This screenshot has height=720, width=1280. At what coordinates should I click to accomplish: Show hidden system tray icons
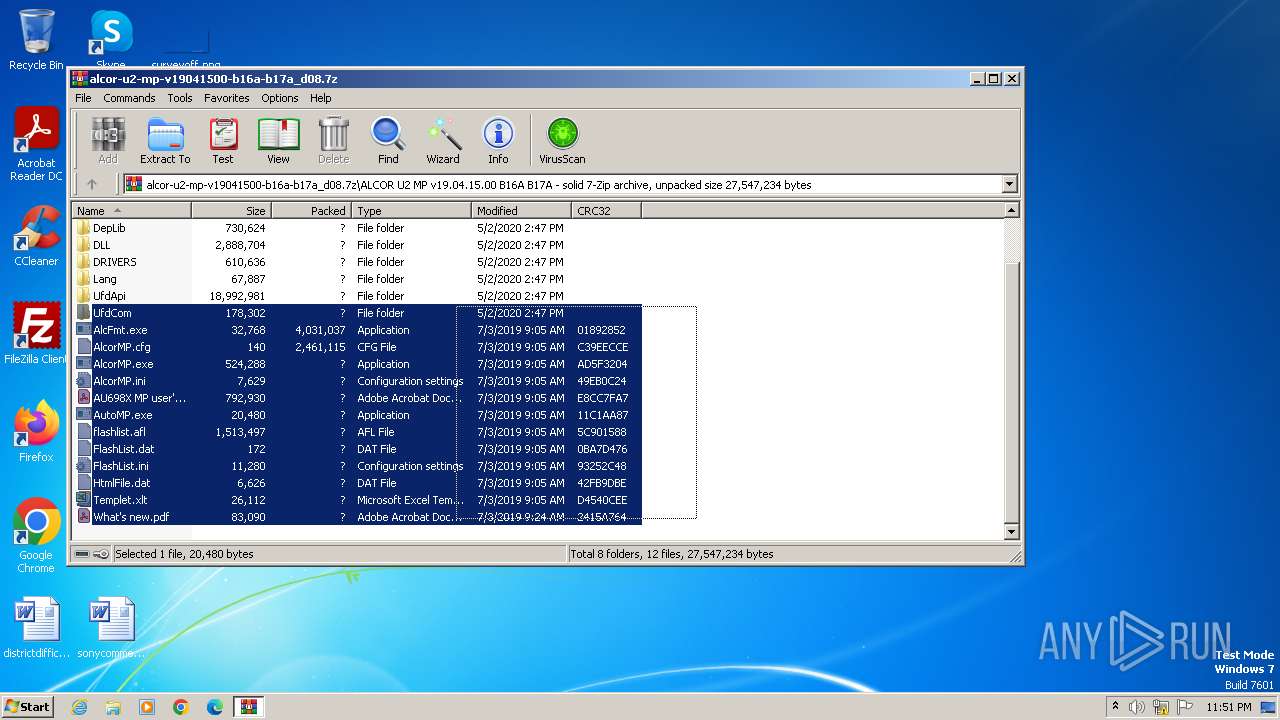[x=1115, y=707]
